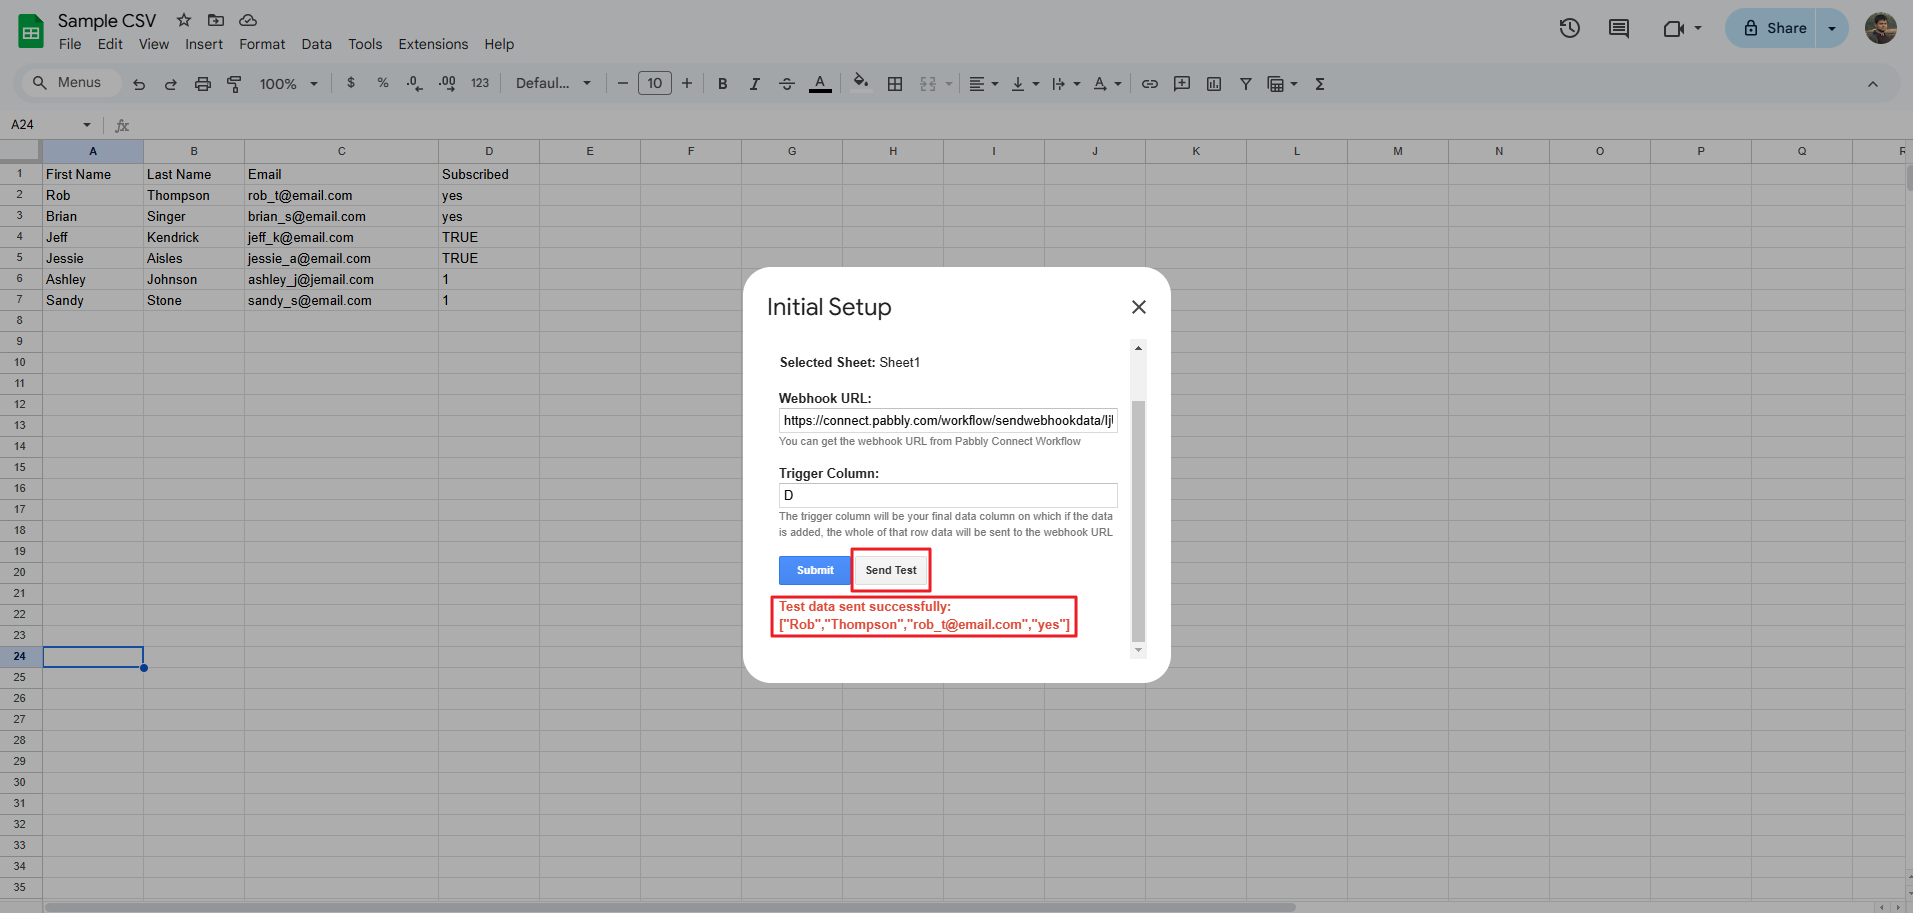
Task: Open the comments panel icon
Action: point(1618,28)
